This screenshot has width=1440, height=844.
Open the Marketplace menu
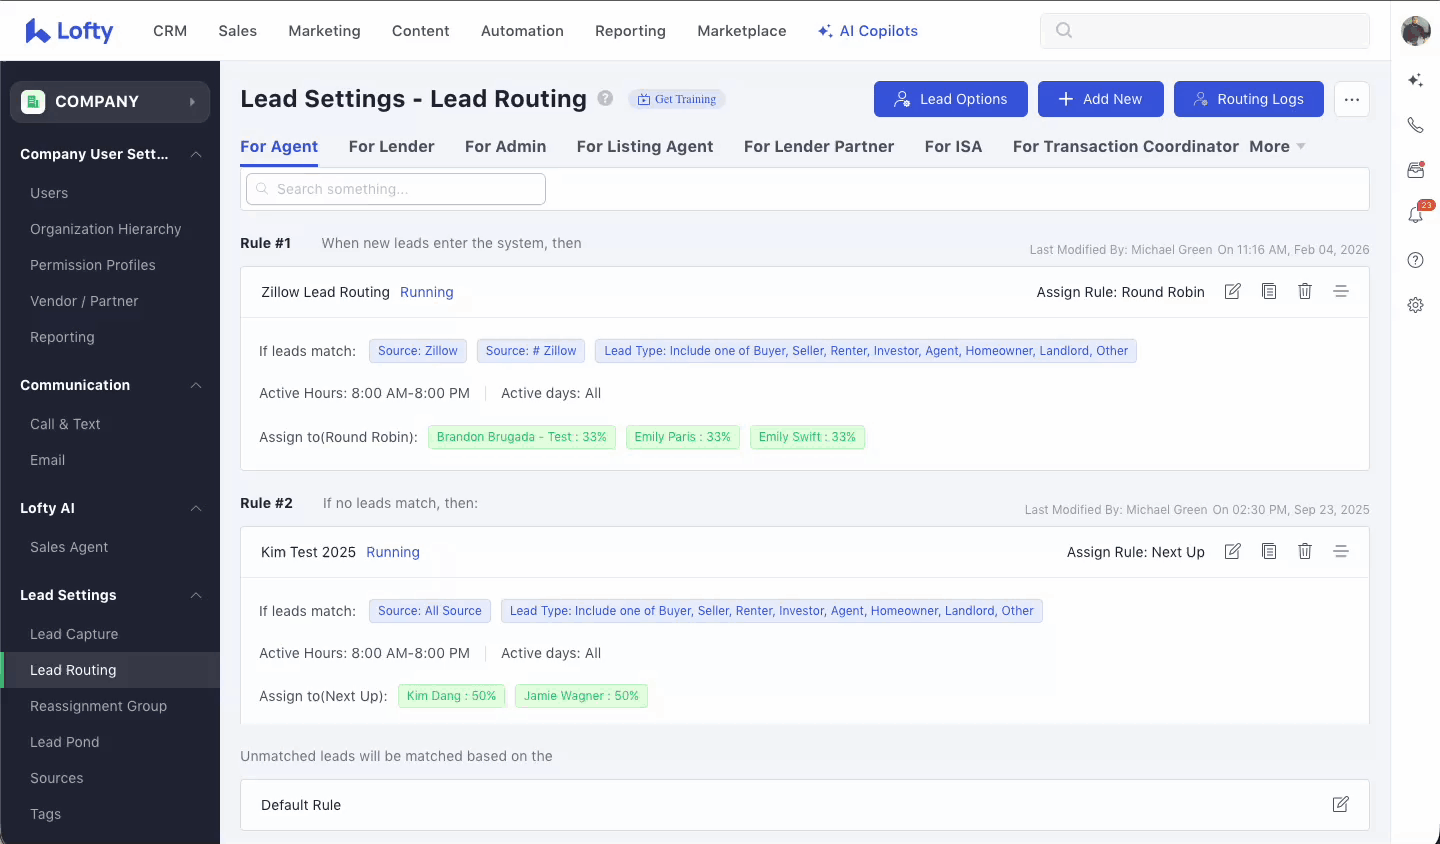point(742,31)
